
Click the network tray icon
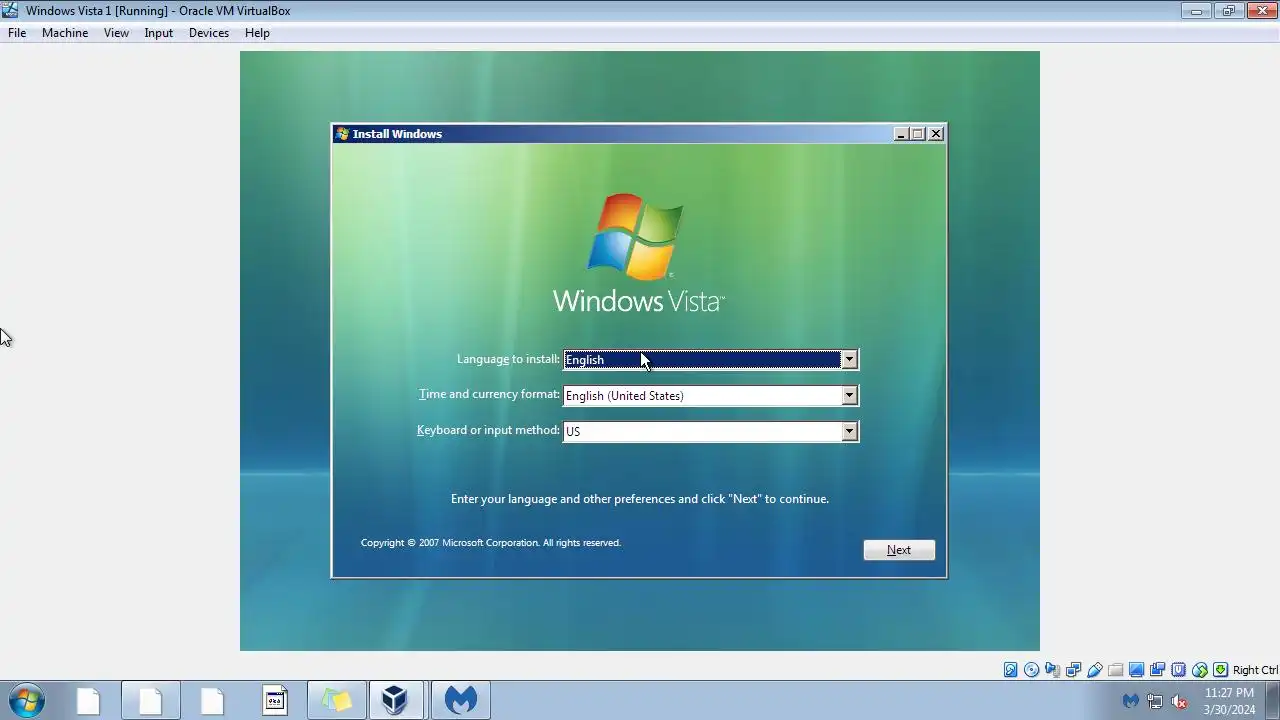[1155, 701]
